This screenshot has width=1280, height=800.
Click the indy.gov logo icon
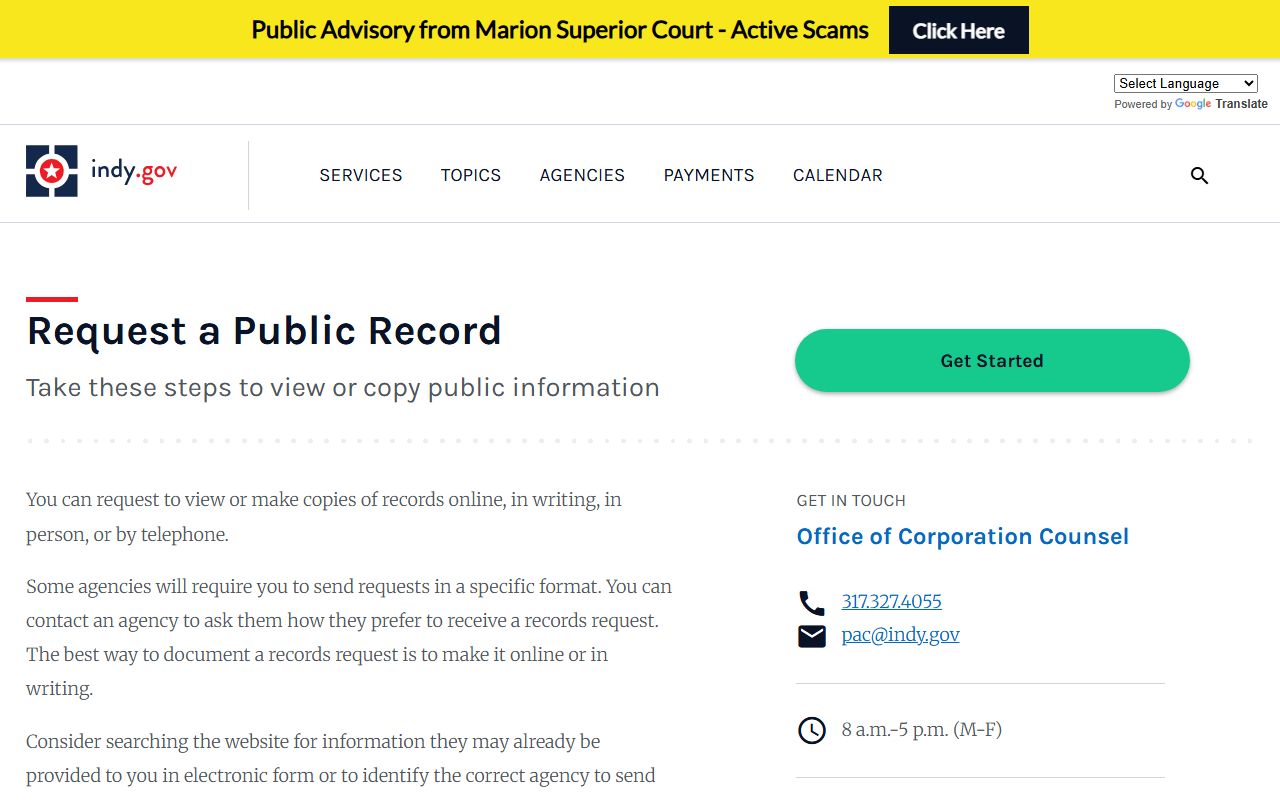pos(52,171)
